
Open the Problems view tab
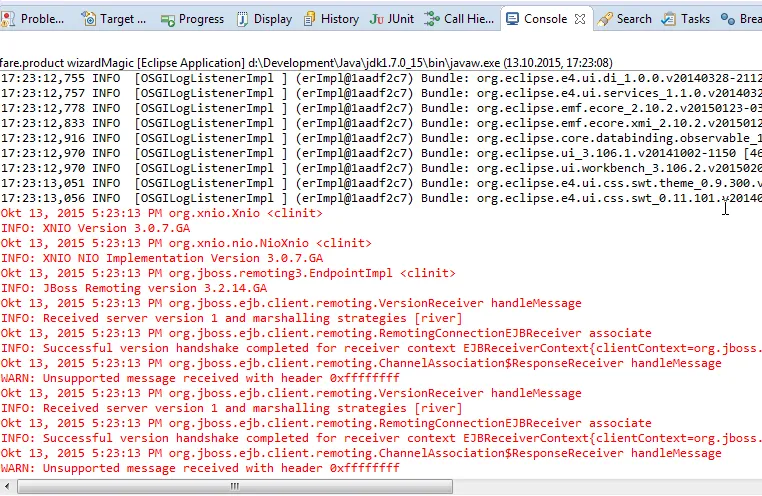click(x=33, y=19)
